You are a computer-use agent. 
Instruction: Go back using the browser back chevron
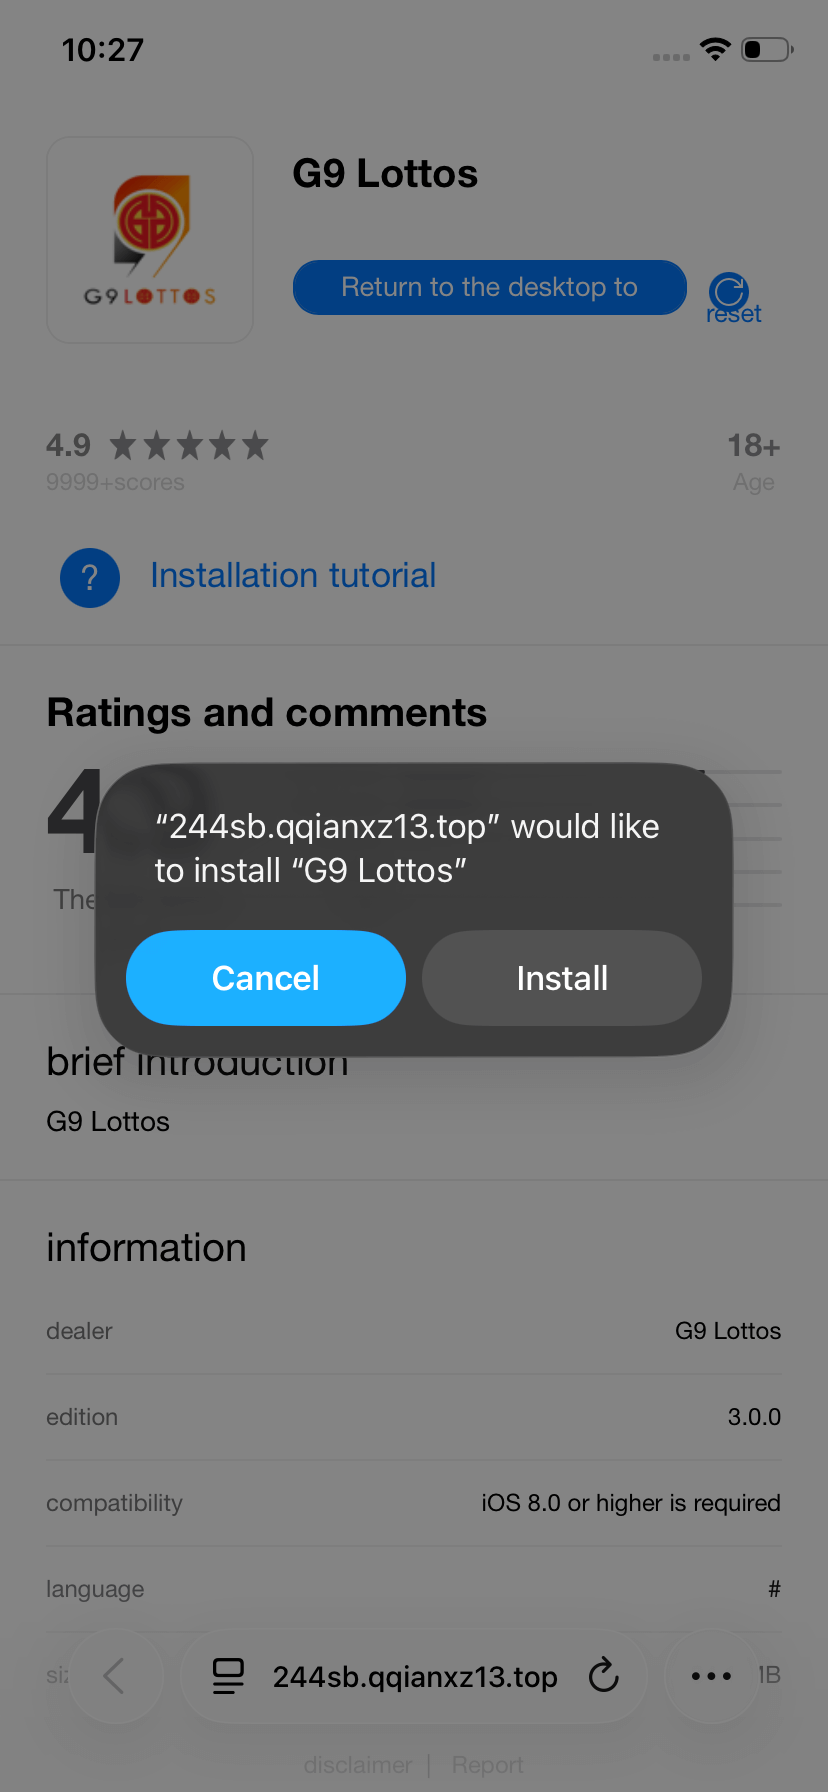(x=115, y=1675)
